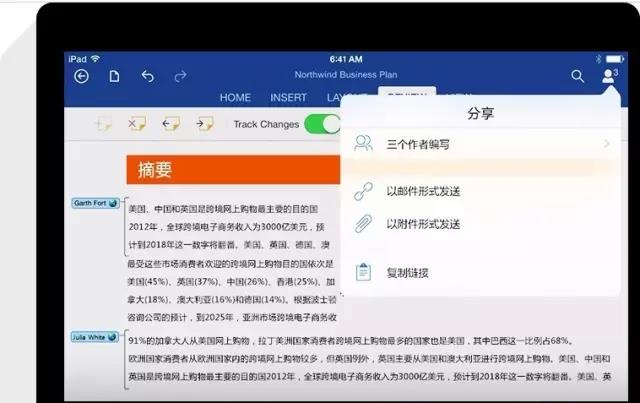This screenshot has width=640, height=403.
Task: Tap the clipboard copy icon
Action: 363,272
